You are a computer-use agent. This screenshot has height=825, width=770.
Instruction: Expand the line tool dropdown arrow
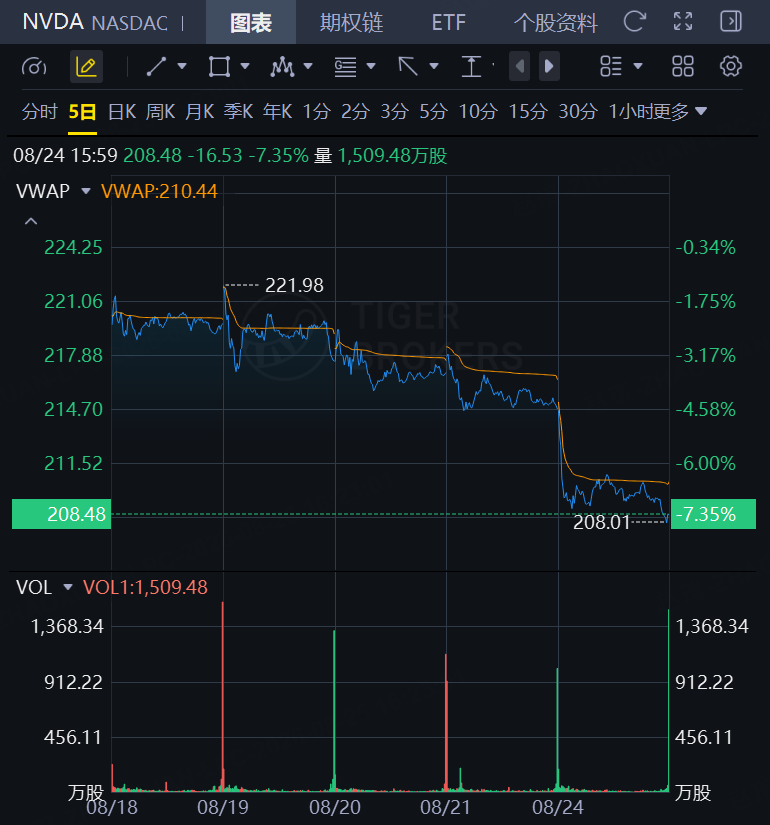coord(182,66)
